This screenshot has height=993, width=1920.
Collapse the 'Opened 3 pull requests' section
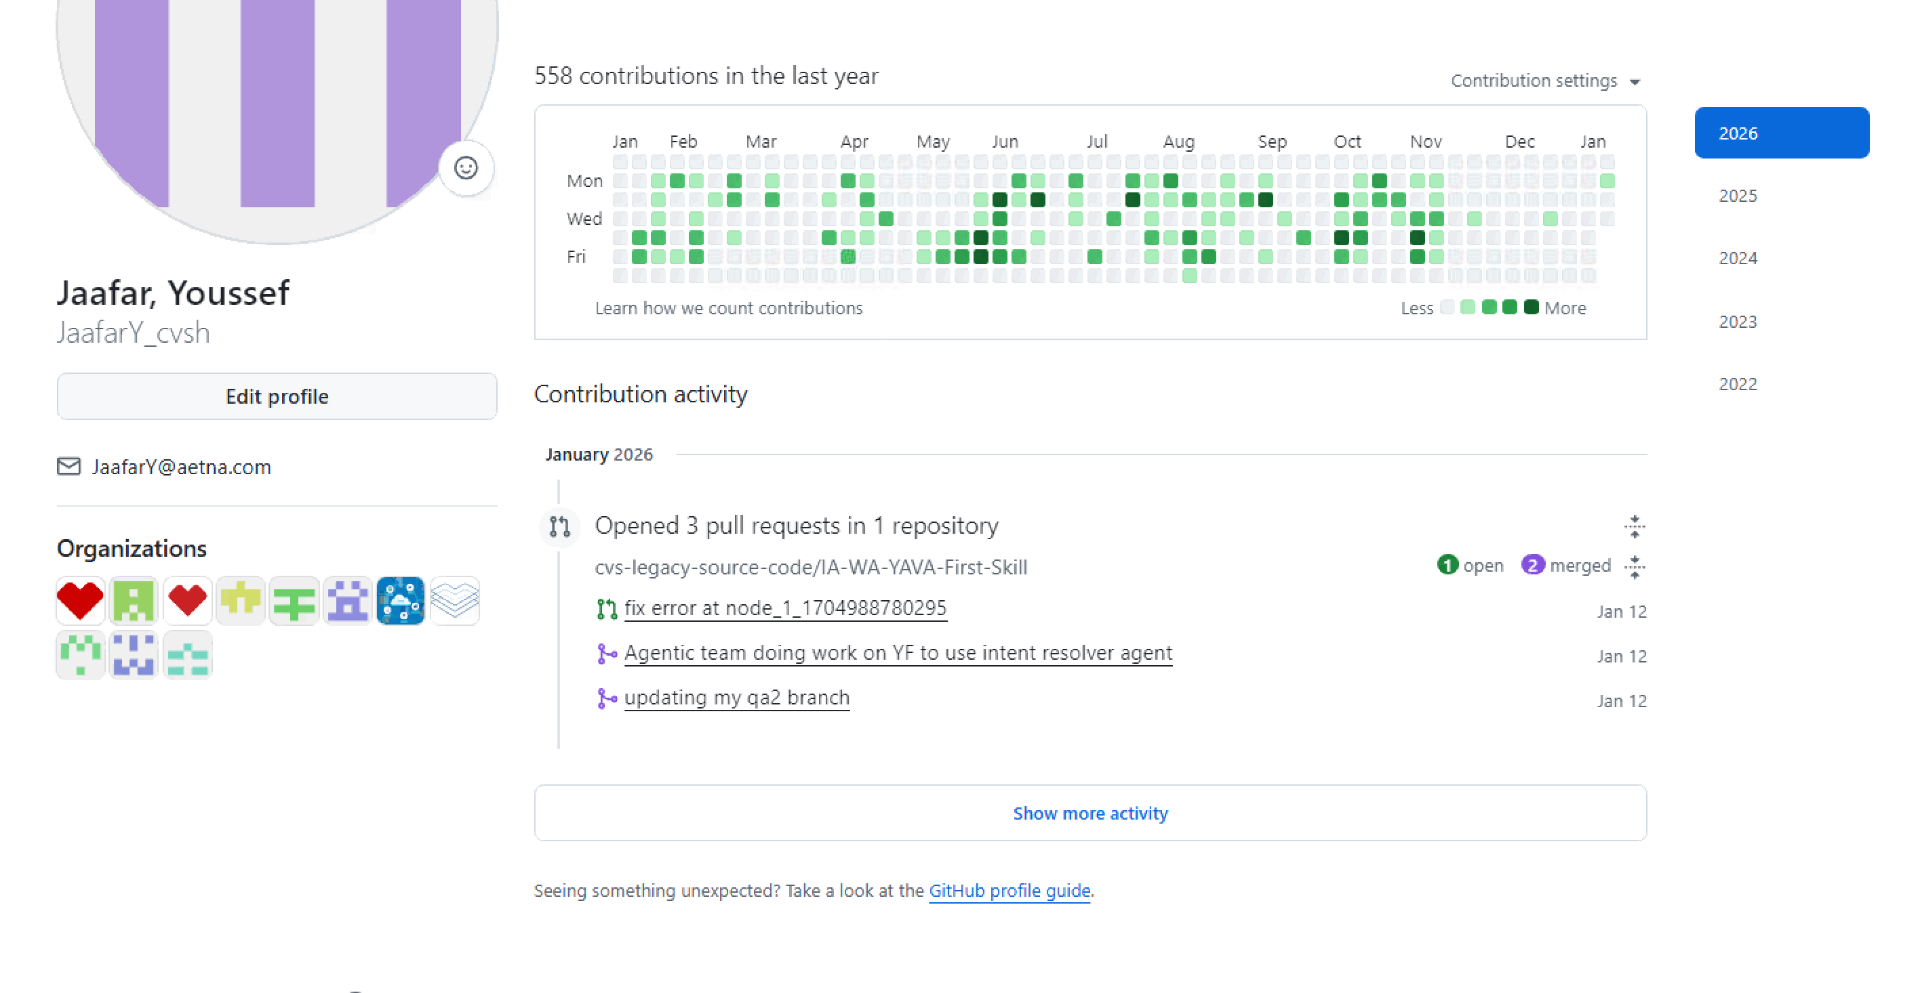click(x=1635, y=526)
